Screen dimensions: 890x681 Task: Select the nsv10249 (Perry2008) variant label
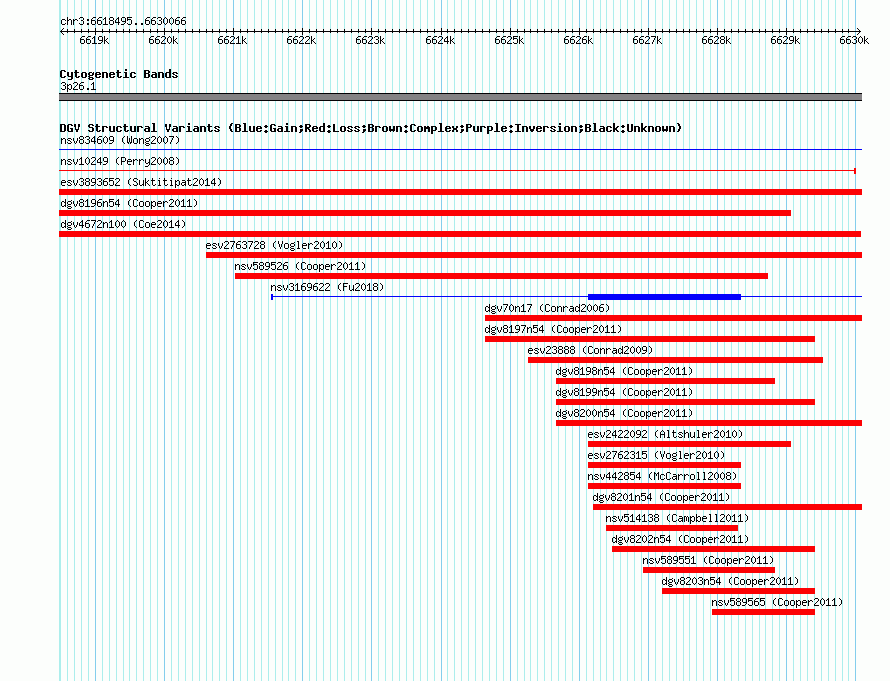point(120,161)
